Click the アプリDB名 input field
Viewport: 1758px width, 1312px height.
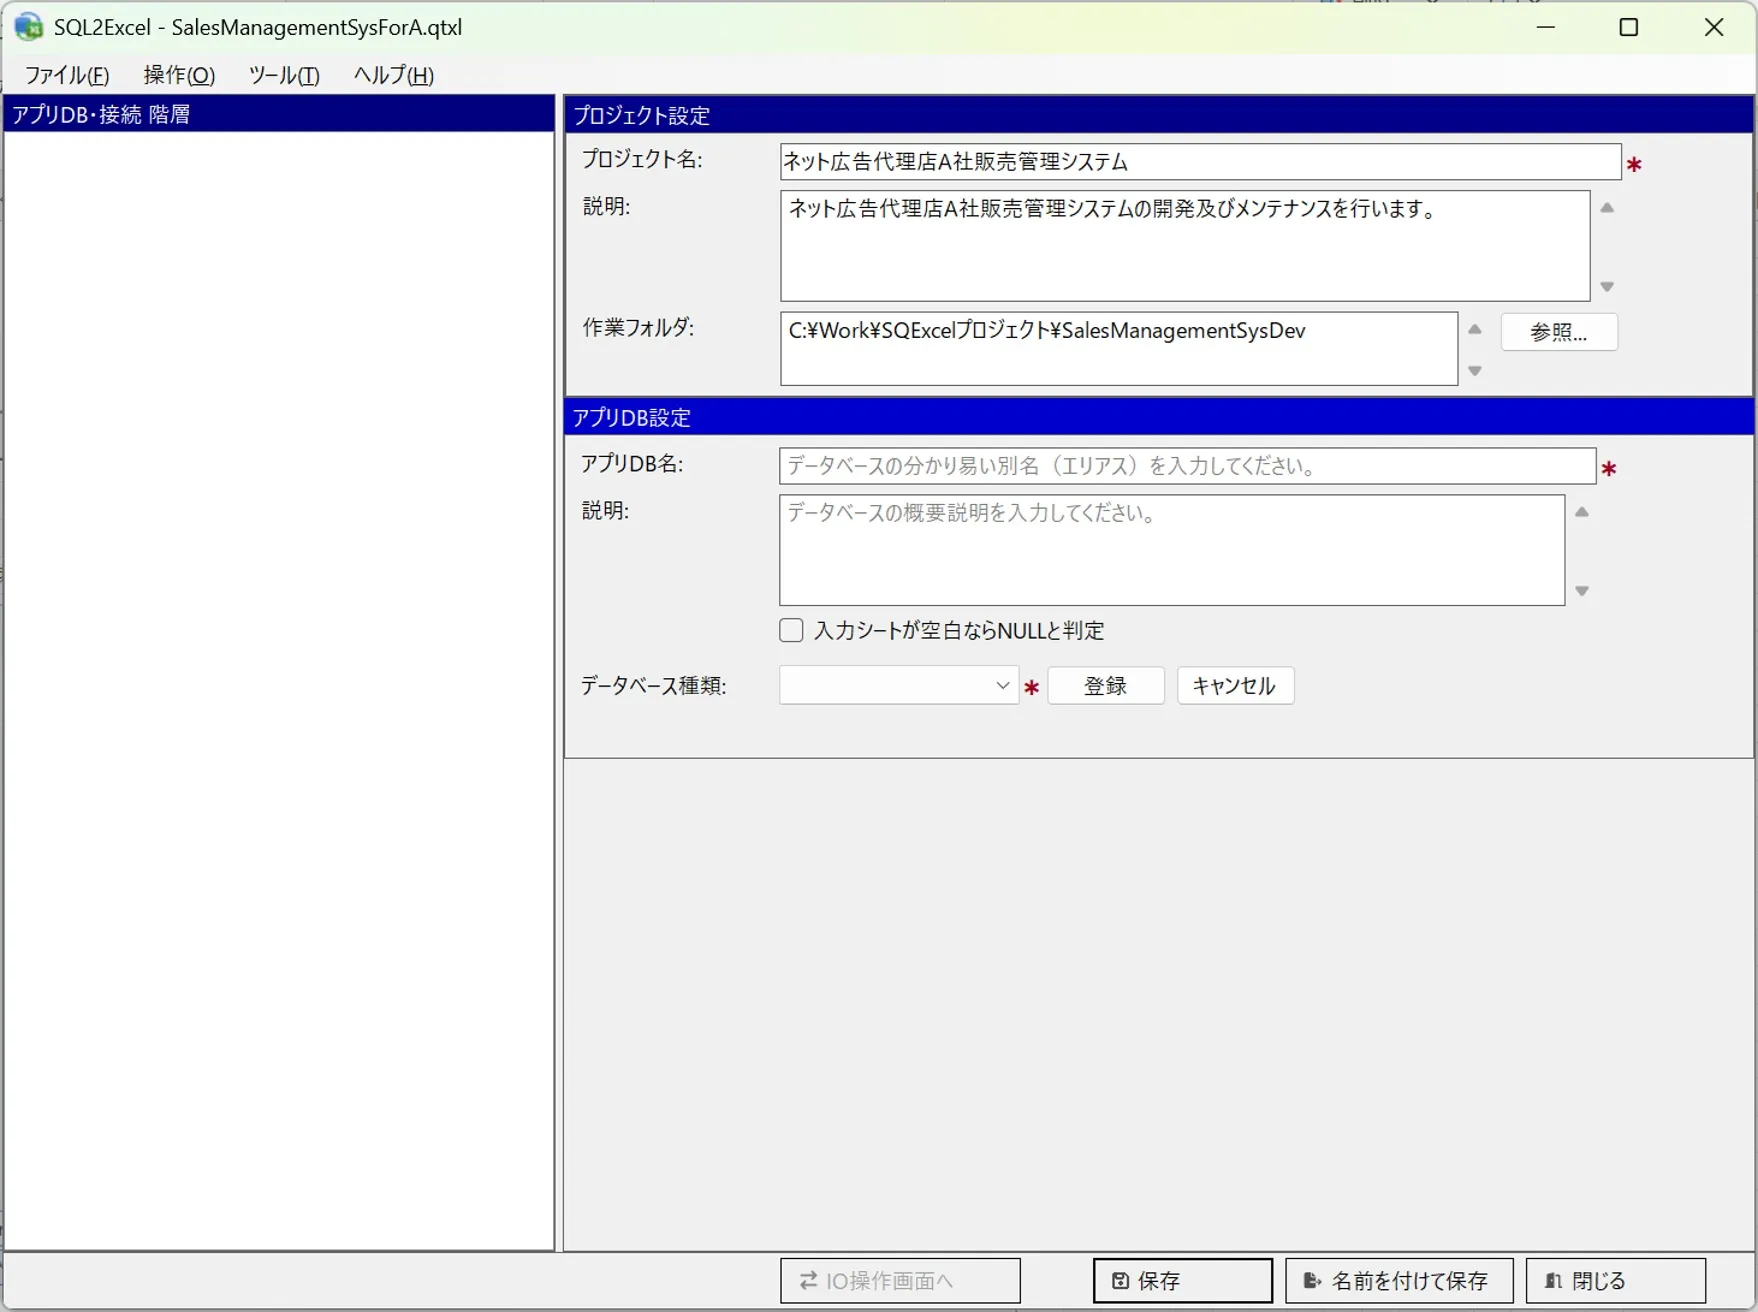pyautogui.click(x=1187, y=466)
